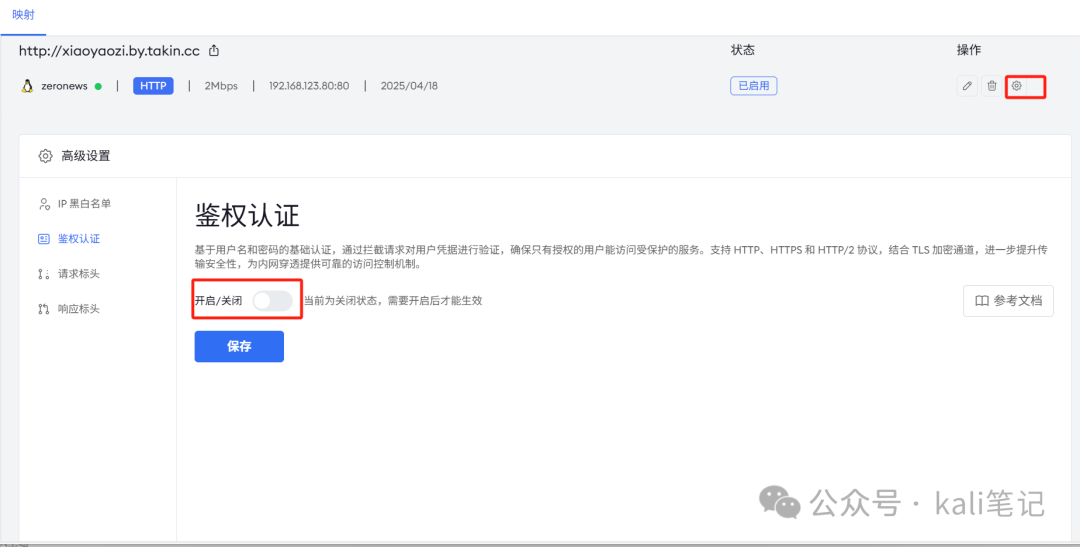Click the 已启用 status badge
This screenshot has height=547, width=1080.
753,86
